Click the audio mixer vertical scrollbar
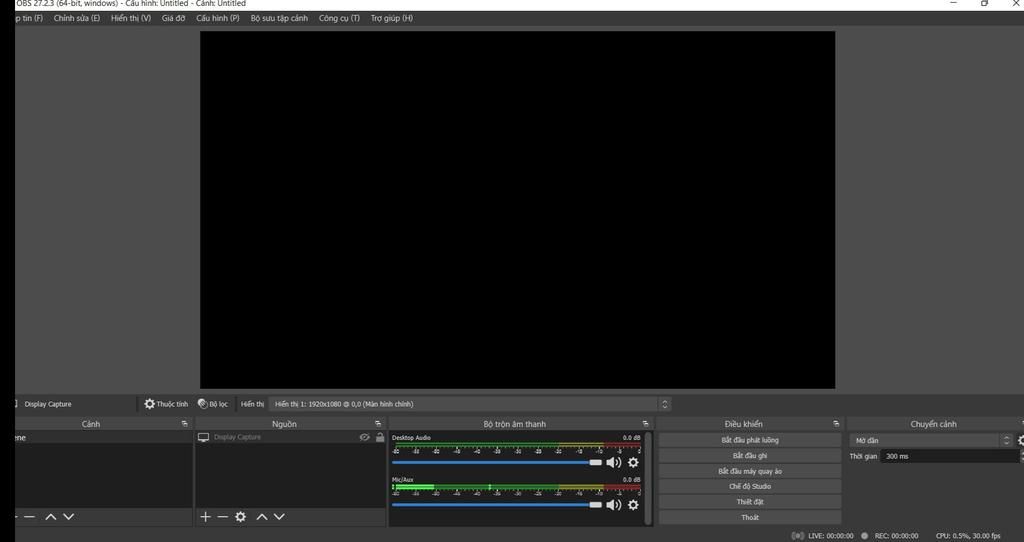The height and width of the screenshot is (542, 1024). click(648, 477)
